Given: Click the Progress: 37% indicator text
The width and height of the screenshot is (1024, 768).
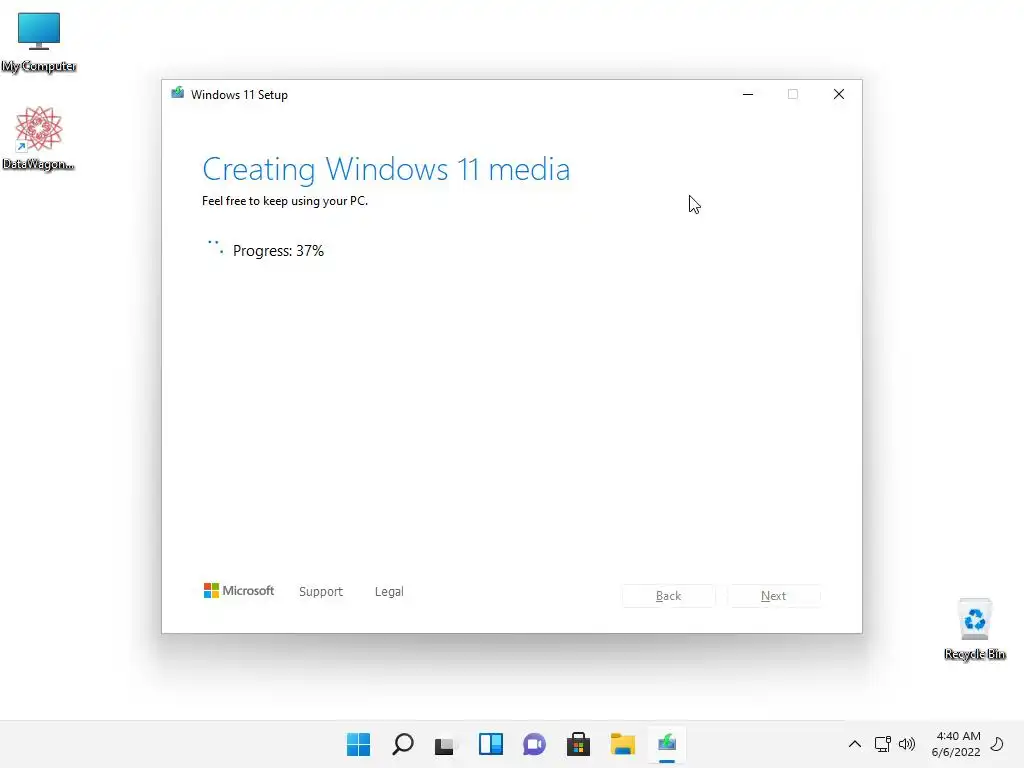Looking at the screenshot, I should pos(278,251).
